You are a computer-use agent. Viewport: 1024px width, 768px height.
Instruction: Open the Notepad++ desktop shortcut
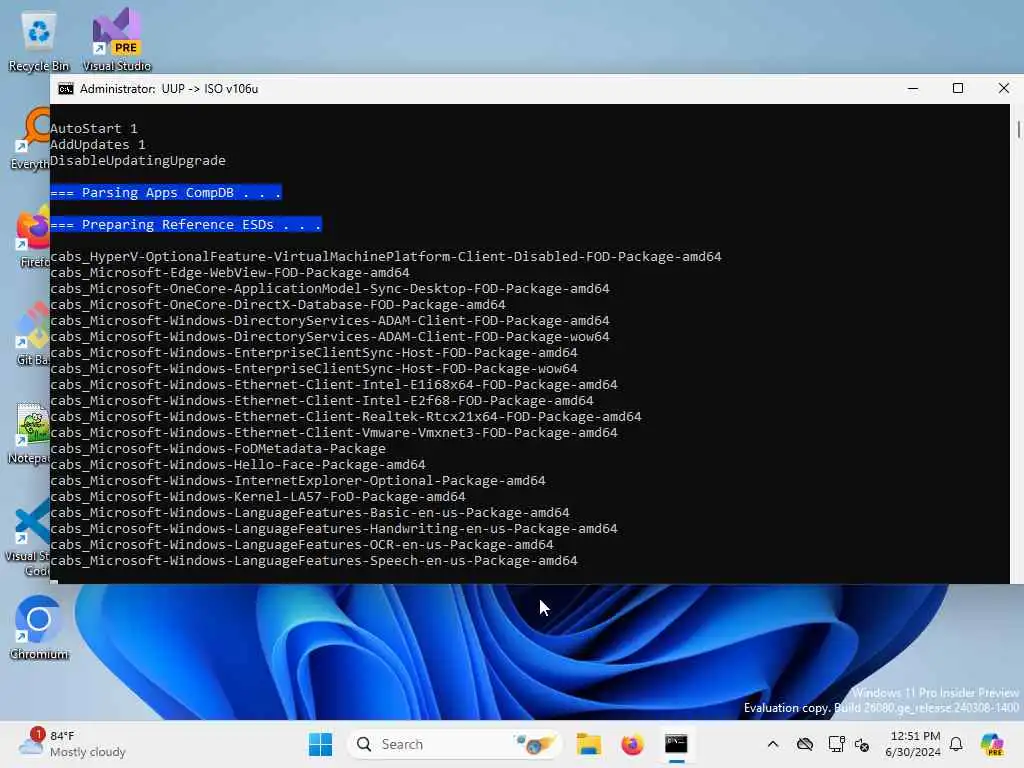pyautogui.click(x=30, y=432)
